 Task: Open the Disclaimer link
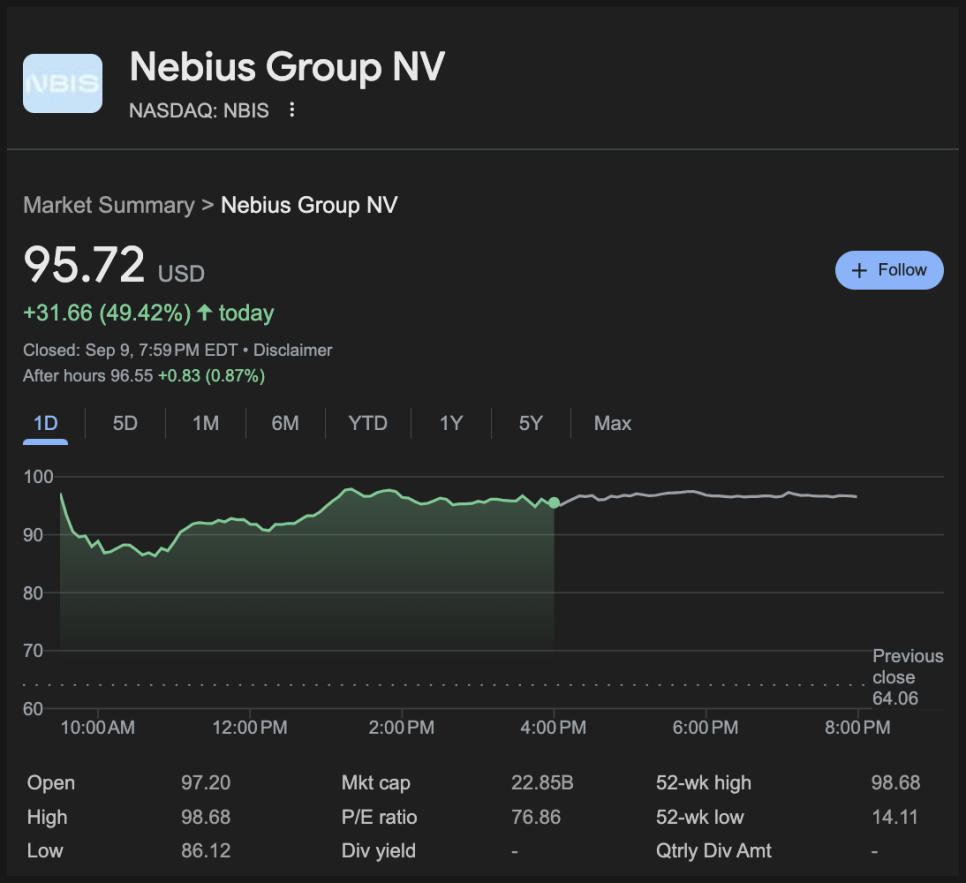coord(293,350)
